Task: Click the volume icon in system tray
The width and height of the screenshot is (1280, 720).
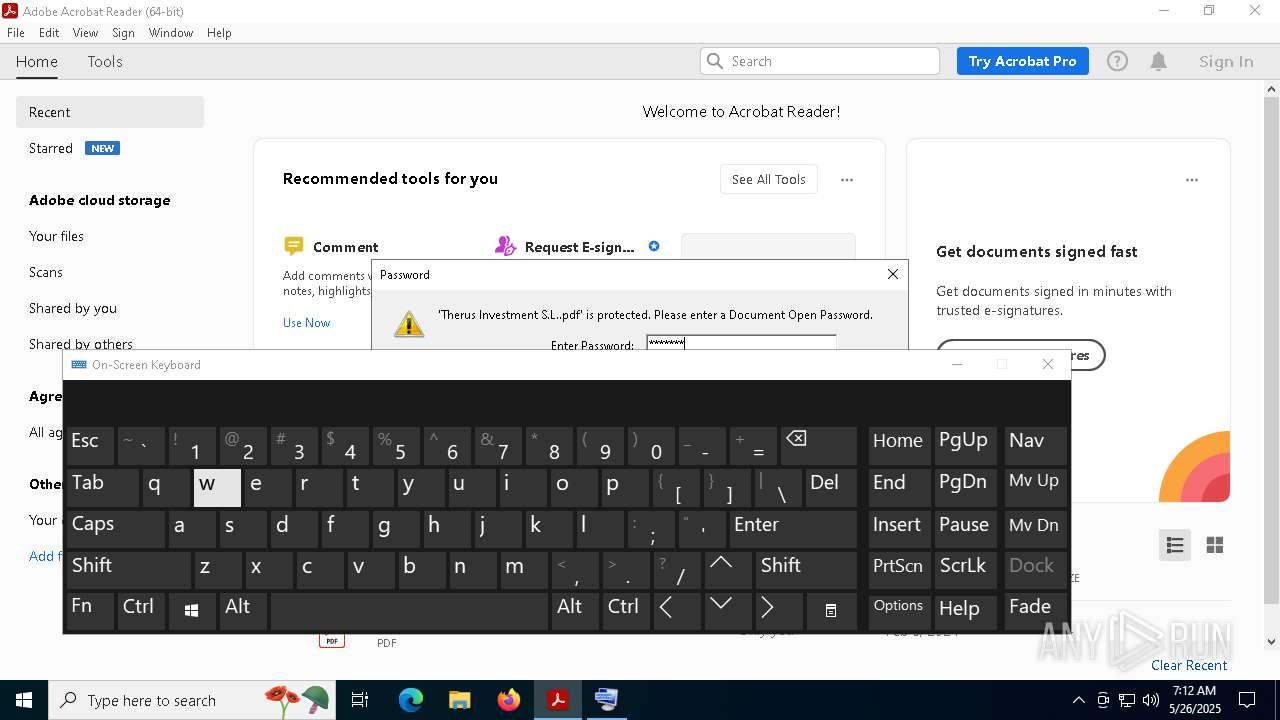Action: [x=1151, y=700]
